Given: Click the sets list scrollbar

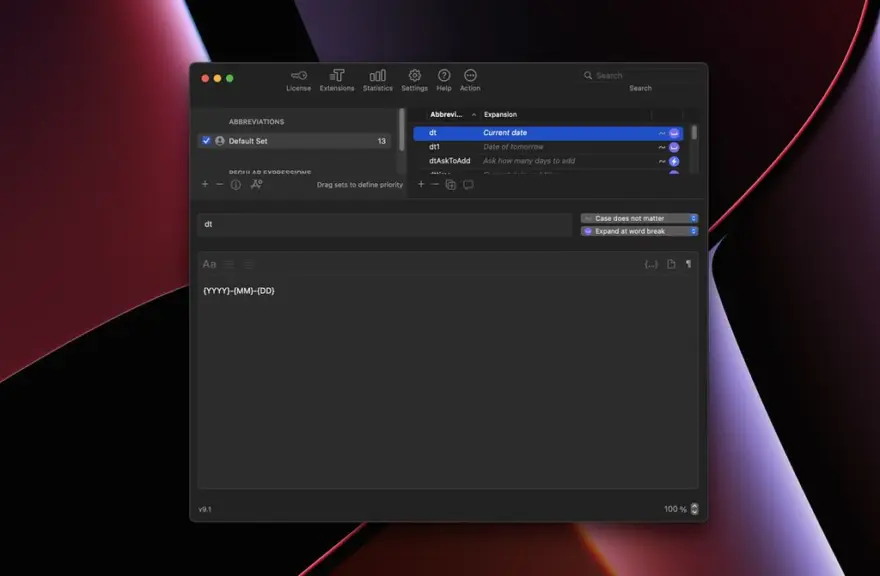Looking at the screenshot, I should click(402, 130).
